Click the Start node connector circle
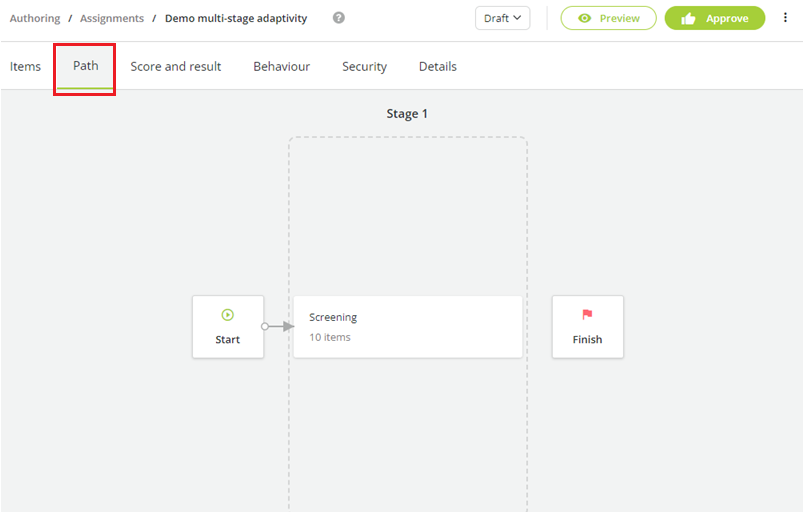 tap(265, 326)
